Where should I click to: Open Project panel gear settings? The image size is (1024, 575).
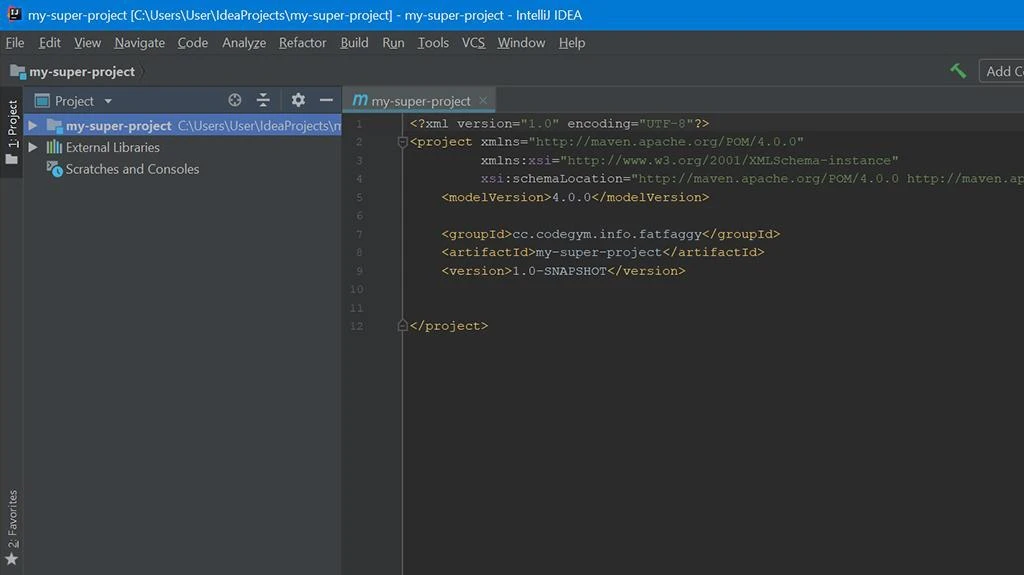tap(298, 100)
